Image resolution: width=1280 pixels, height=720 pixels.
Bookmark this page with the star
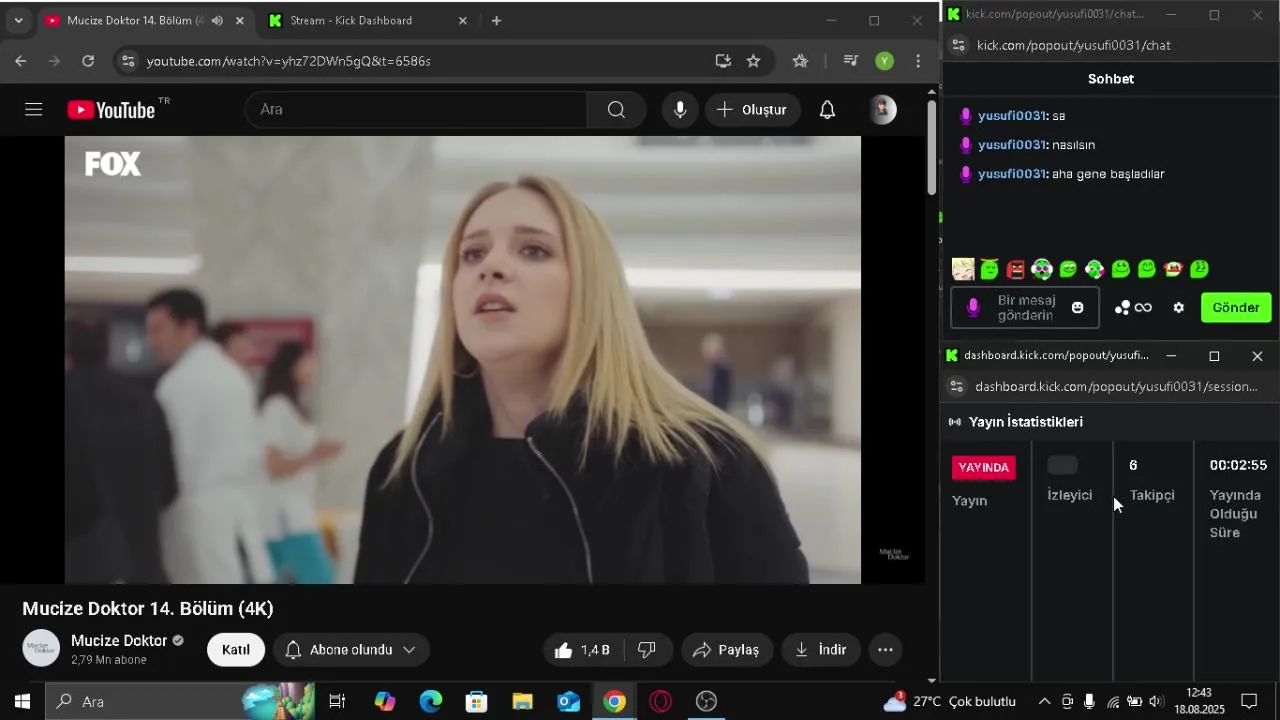pos(754,61)
